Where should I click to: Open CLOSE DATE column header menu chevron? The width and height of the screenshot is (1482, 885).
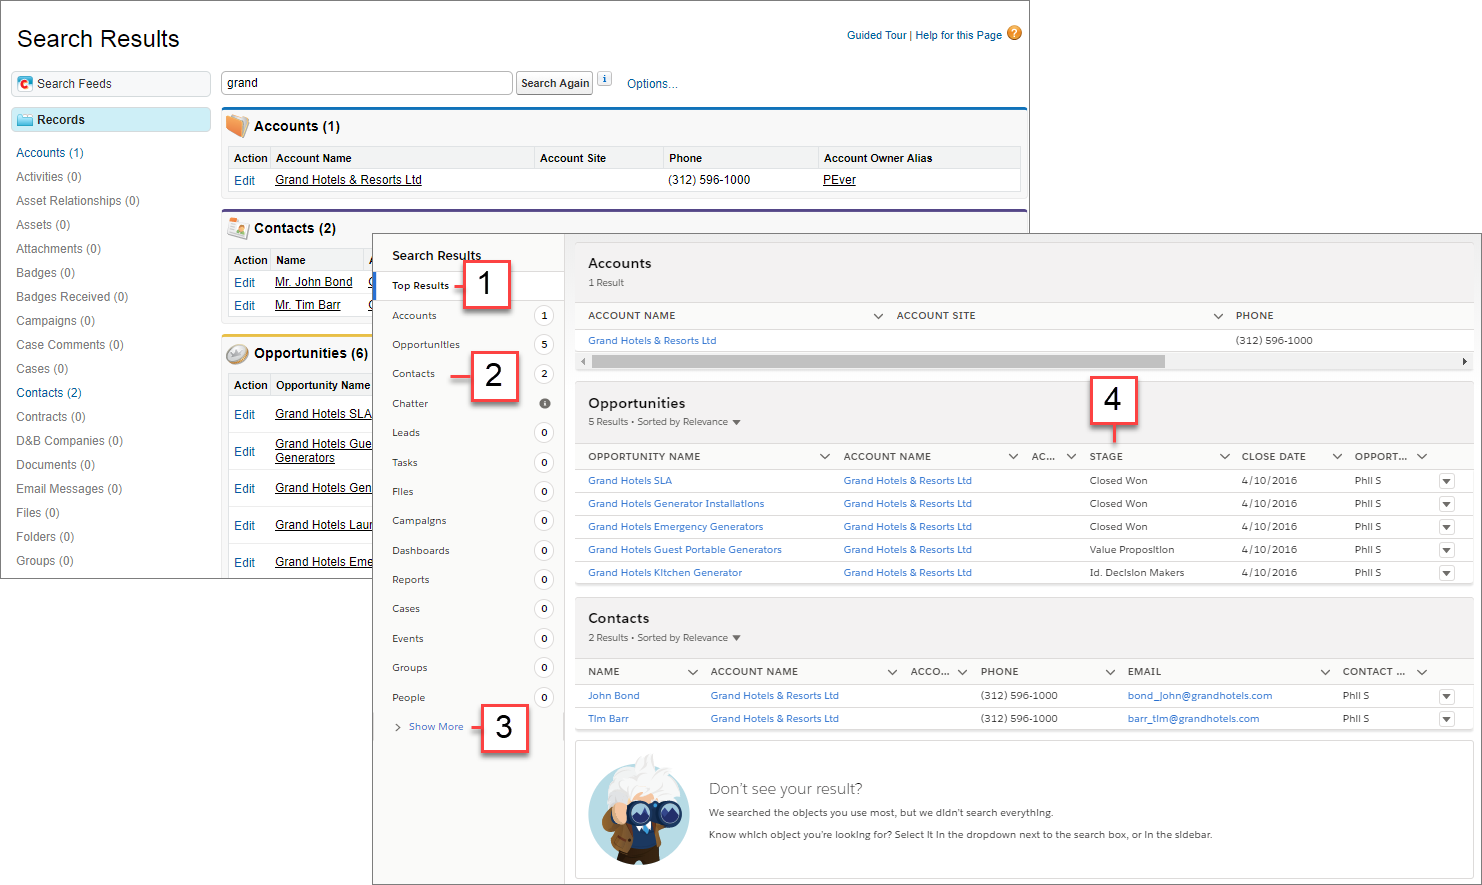tap(1337, 456)
